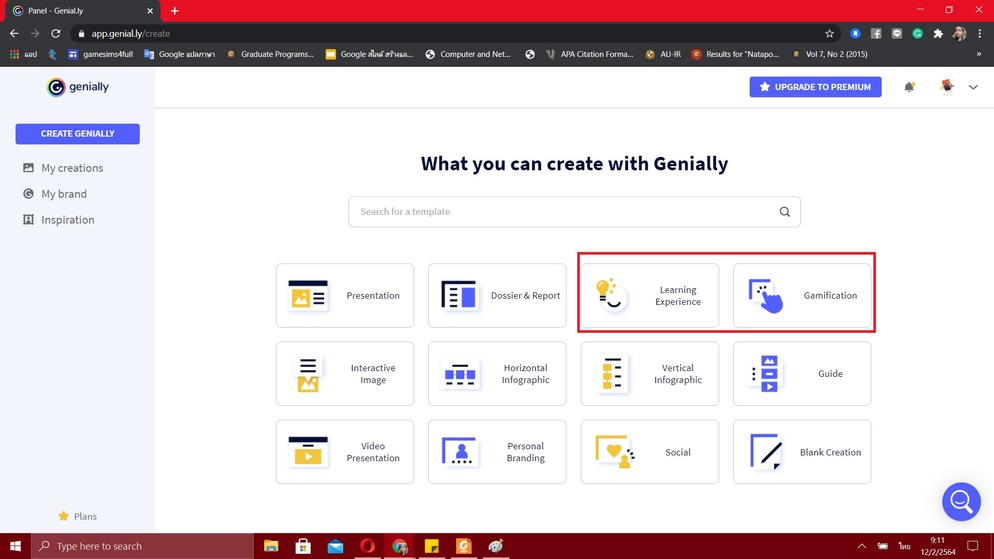Open the help chat bubble
The width and height of the screenshot is (994, 559).
(x=961, y=501)
